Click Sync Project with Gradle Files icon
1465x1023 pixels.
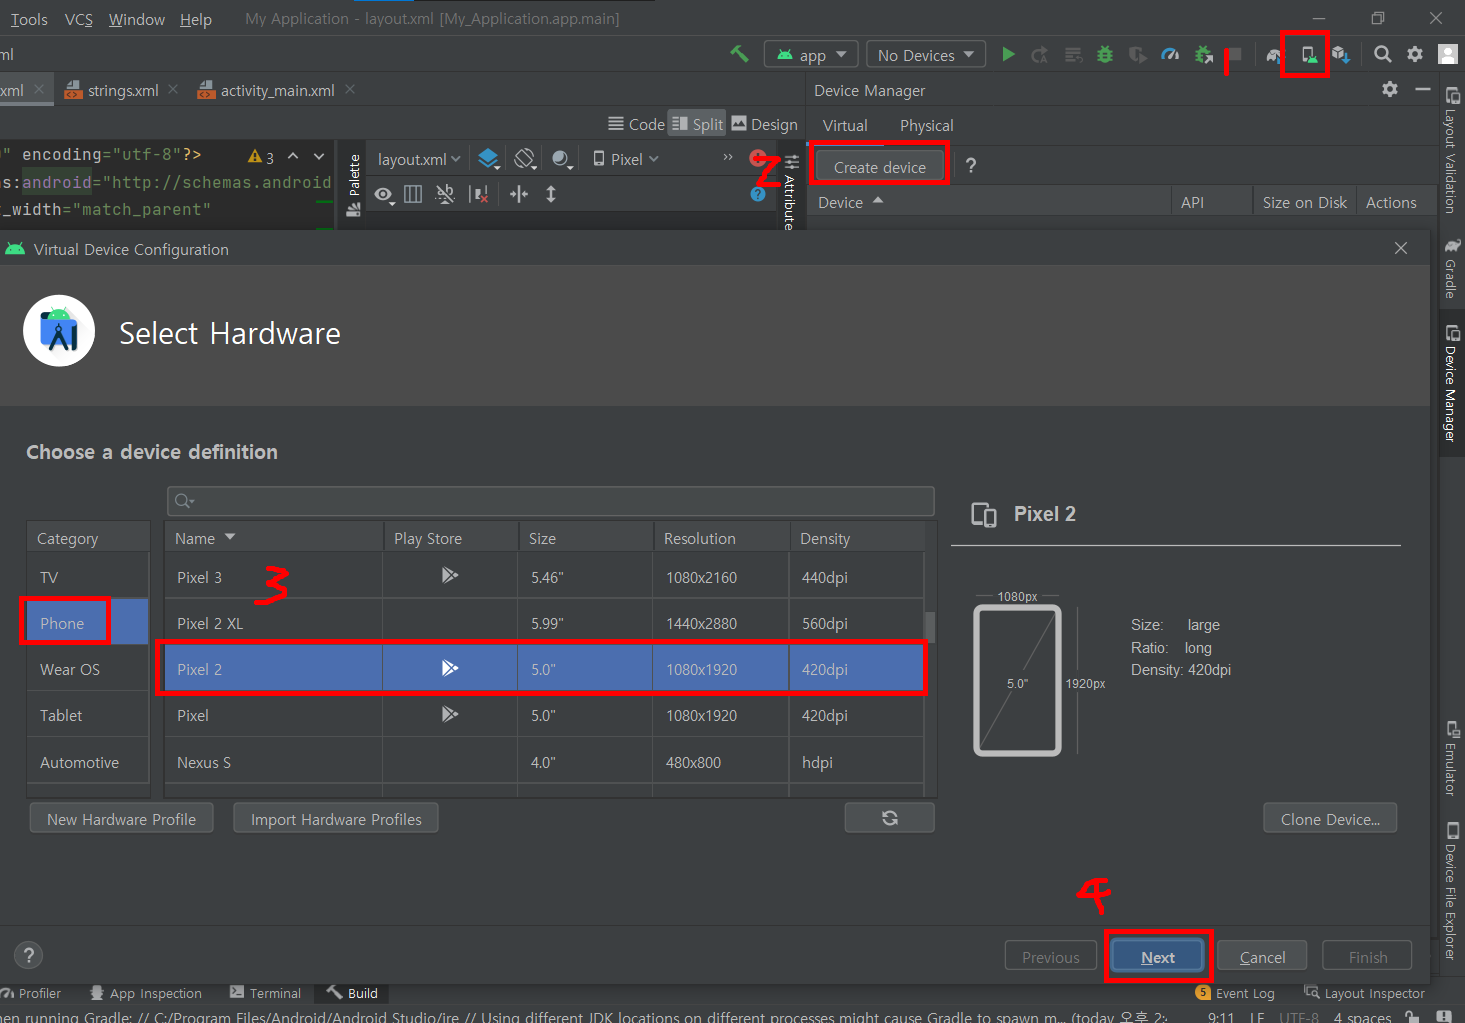pyautogui.click(x=1274, y=55)
